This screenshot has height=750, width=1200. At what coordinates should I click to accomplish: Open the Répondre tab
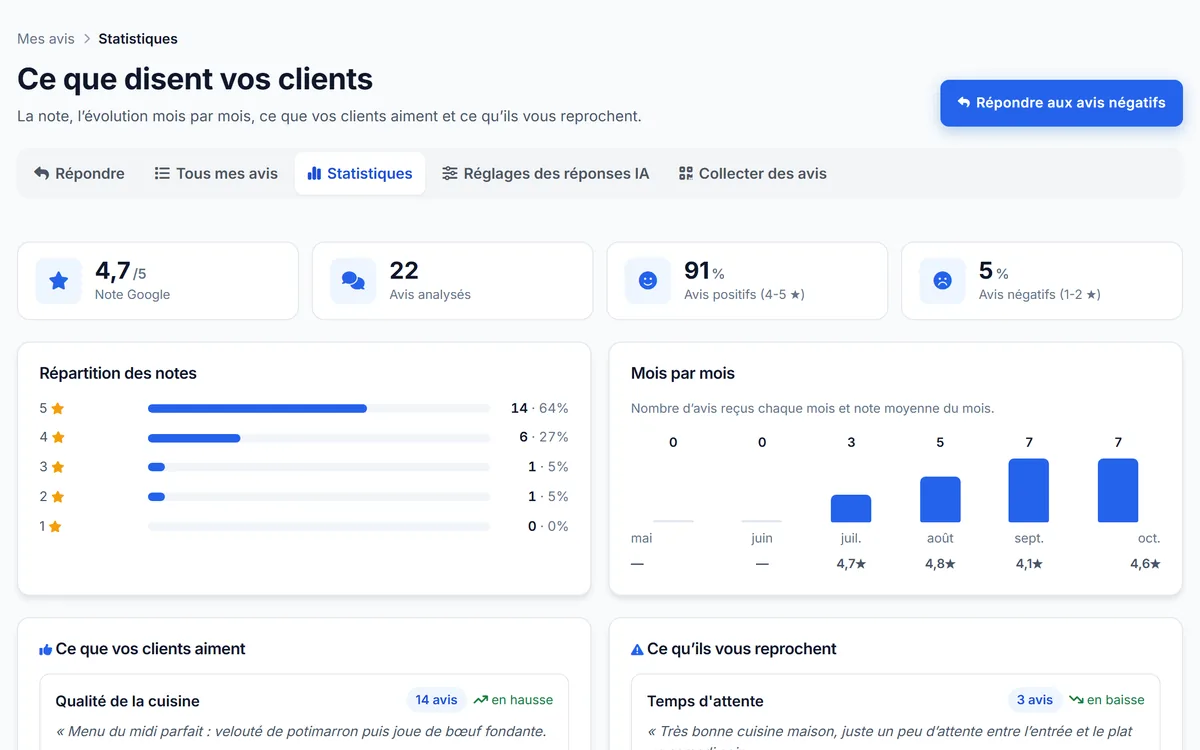tap(79, 173)
